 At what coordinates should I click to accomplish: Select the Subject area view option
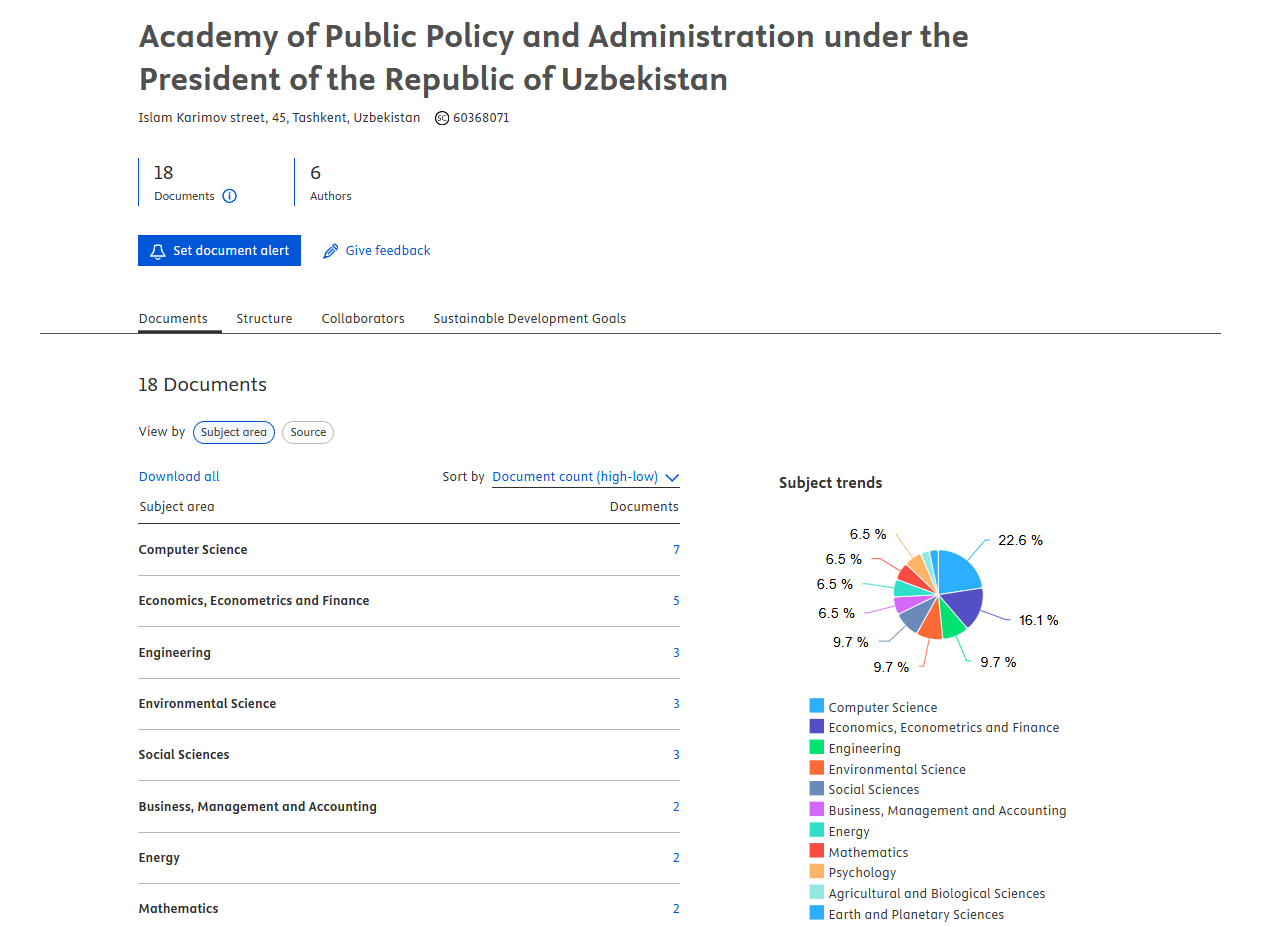point(234,432)
